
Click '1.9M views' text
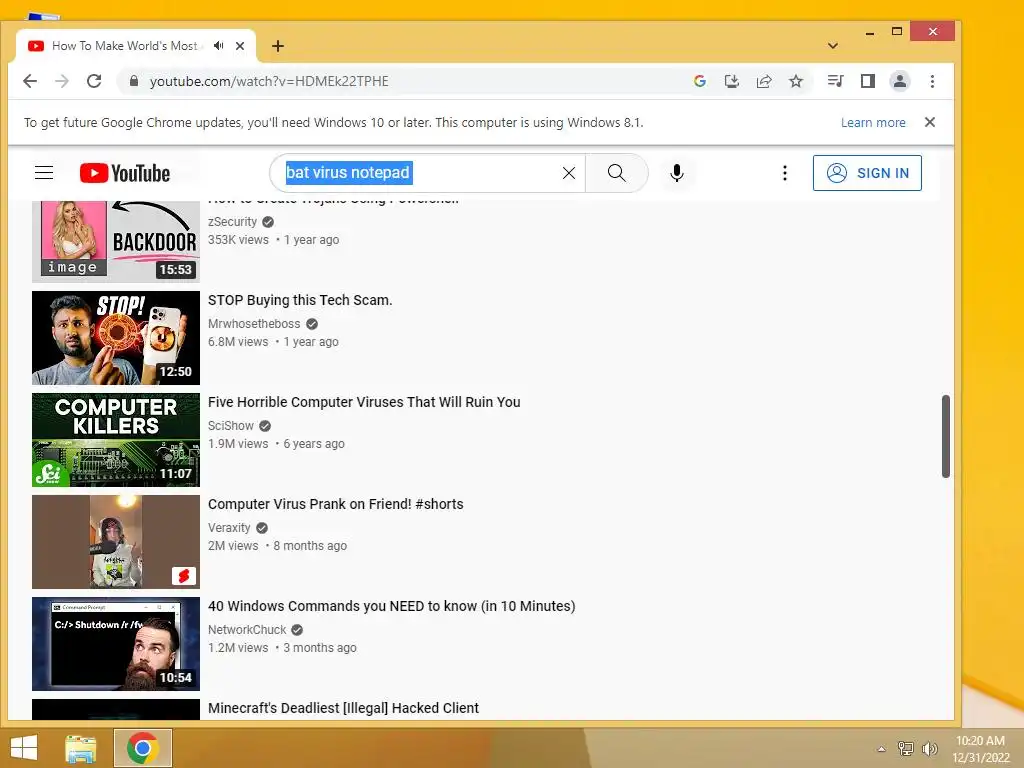coord(238,443)
